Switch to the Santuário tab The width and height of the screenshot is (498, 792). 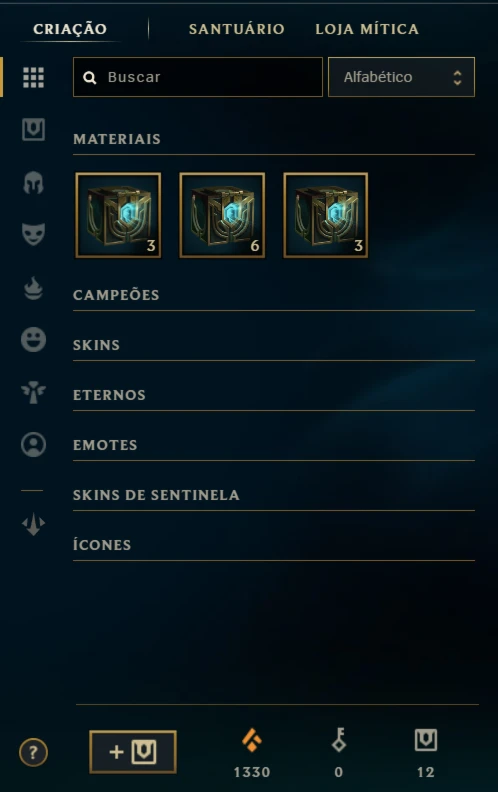click(x=236, y=29)
